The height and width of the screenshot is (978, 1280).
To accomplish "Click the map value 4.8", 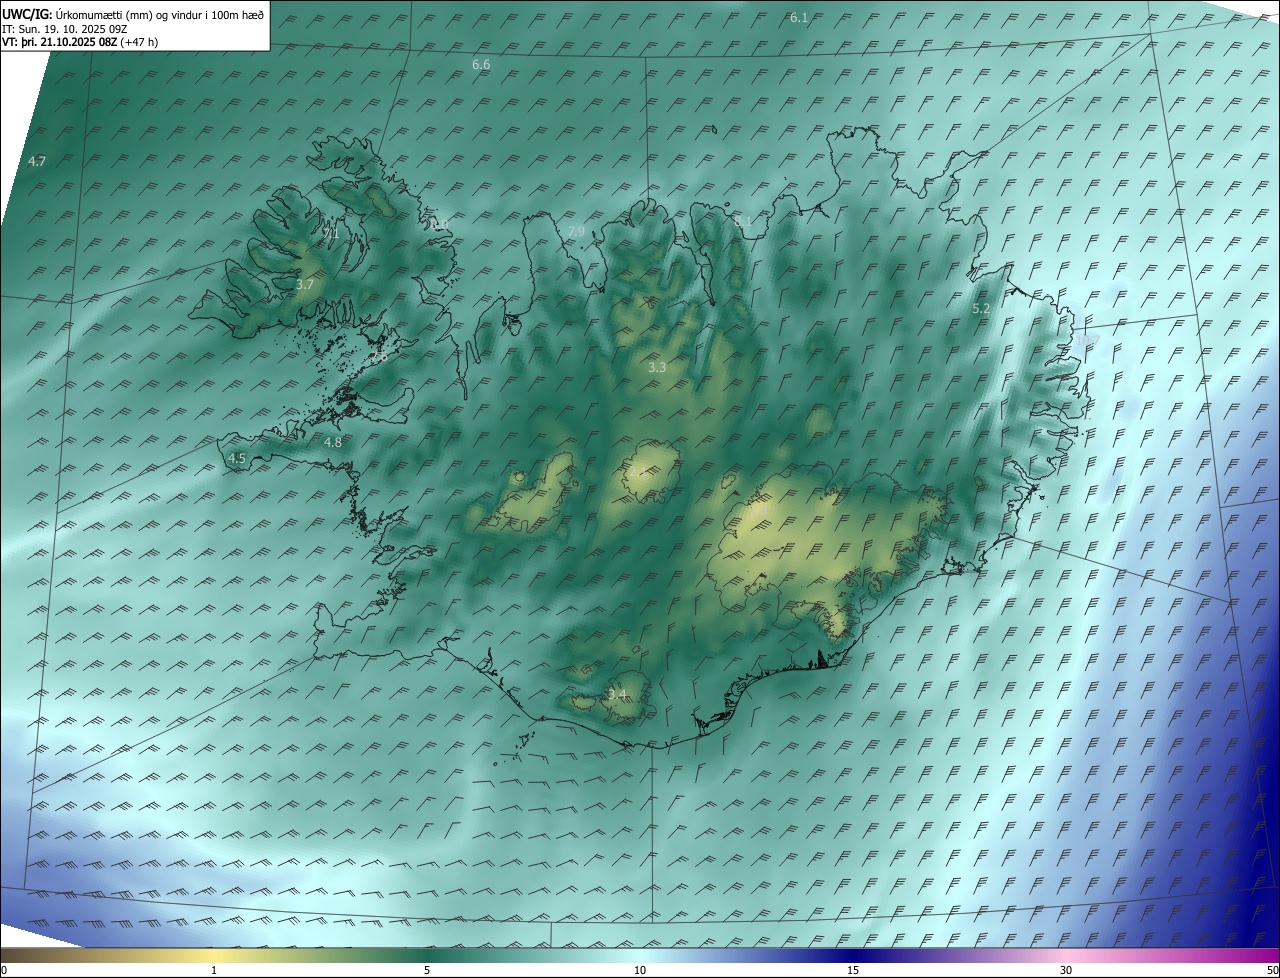I will (x=333, y=443).
